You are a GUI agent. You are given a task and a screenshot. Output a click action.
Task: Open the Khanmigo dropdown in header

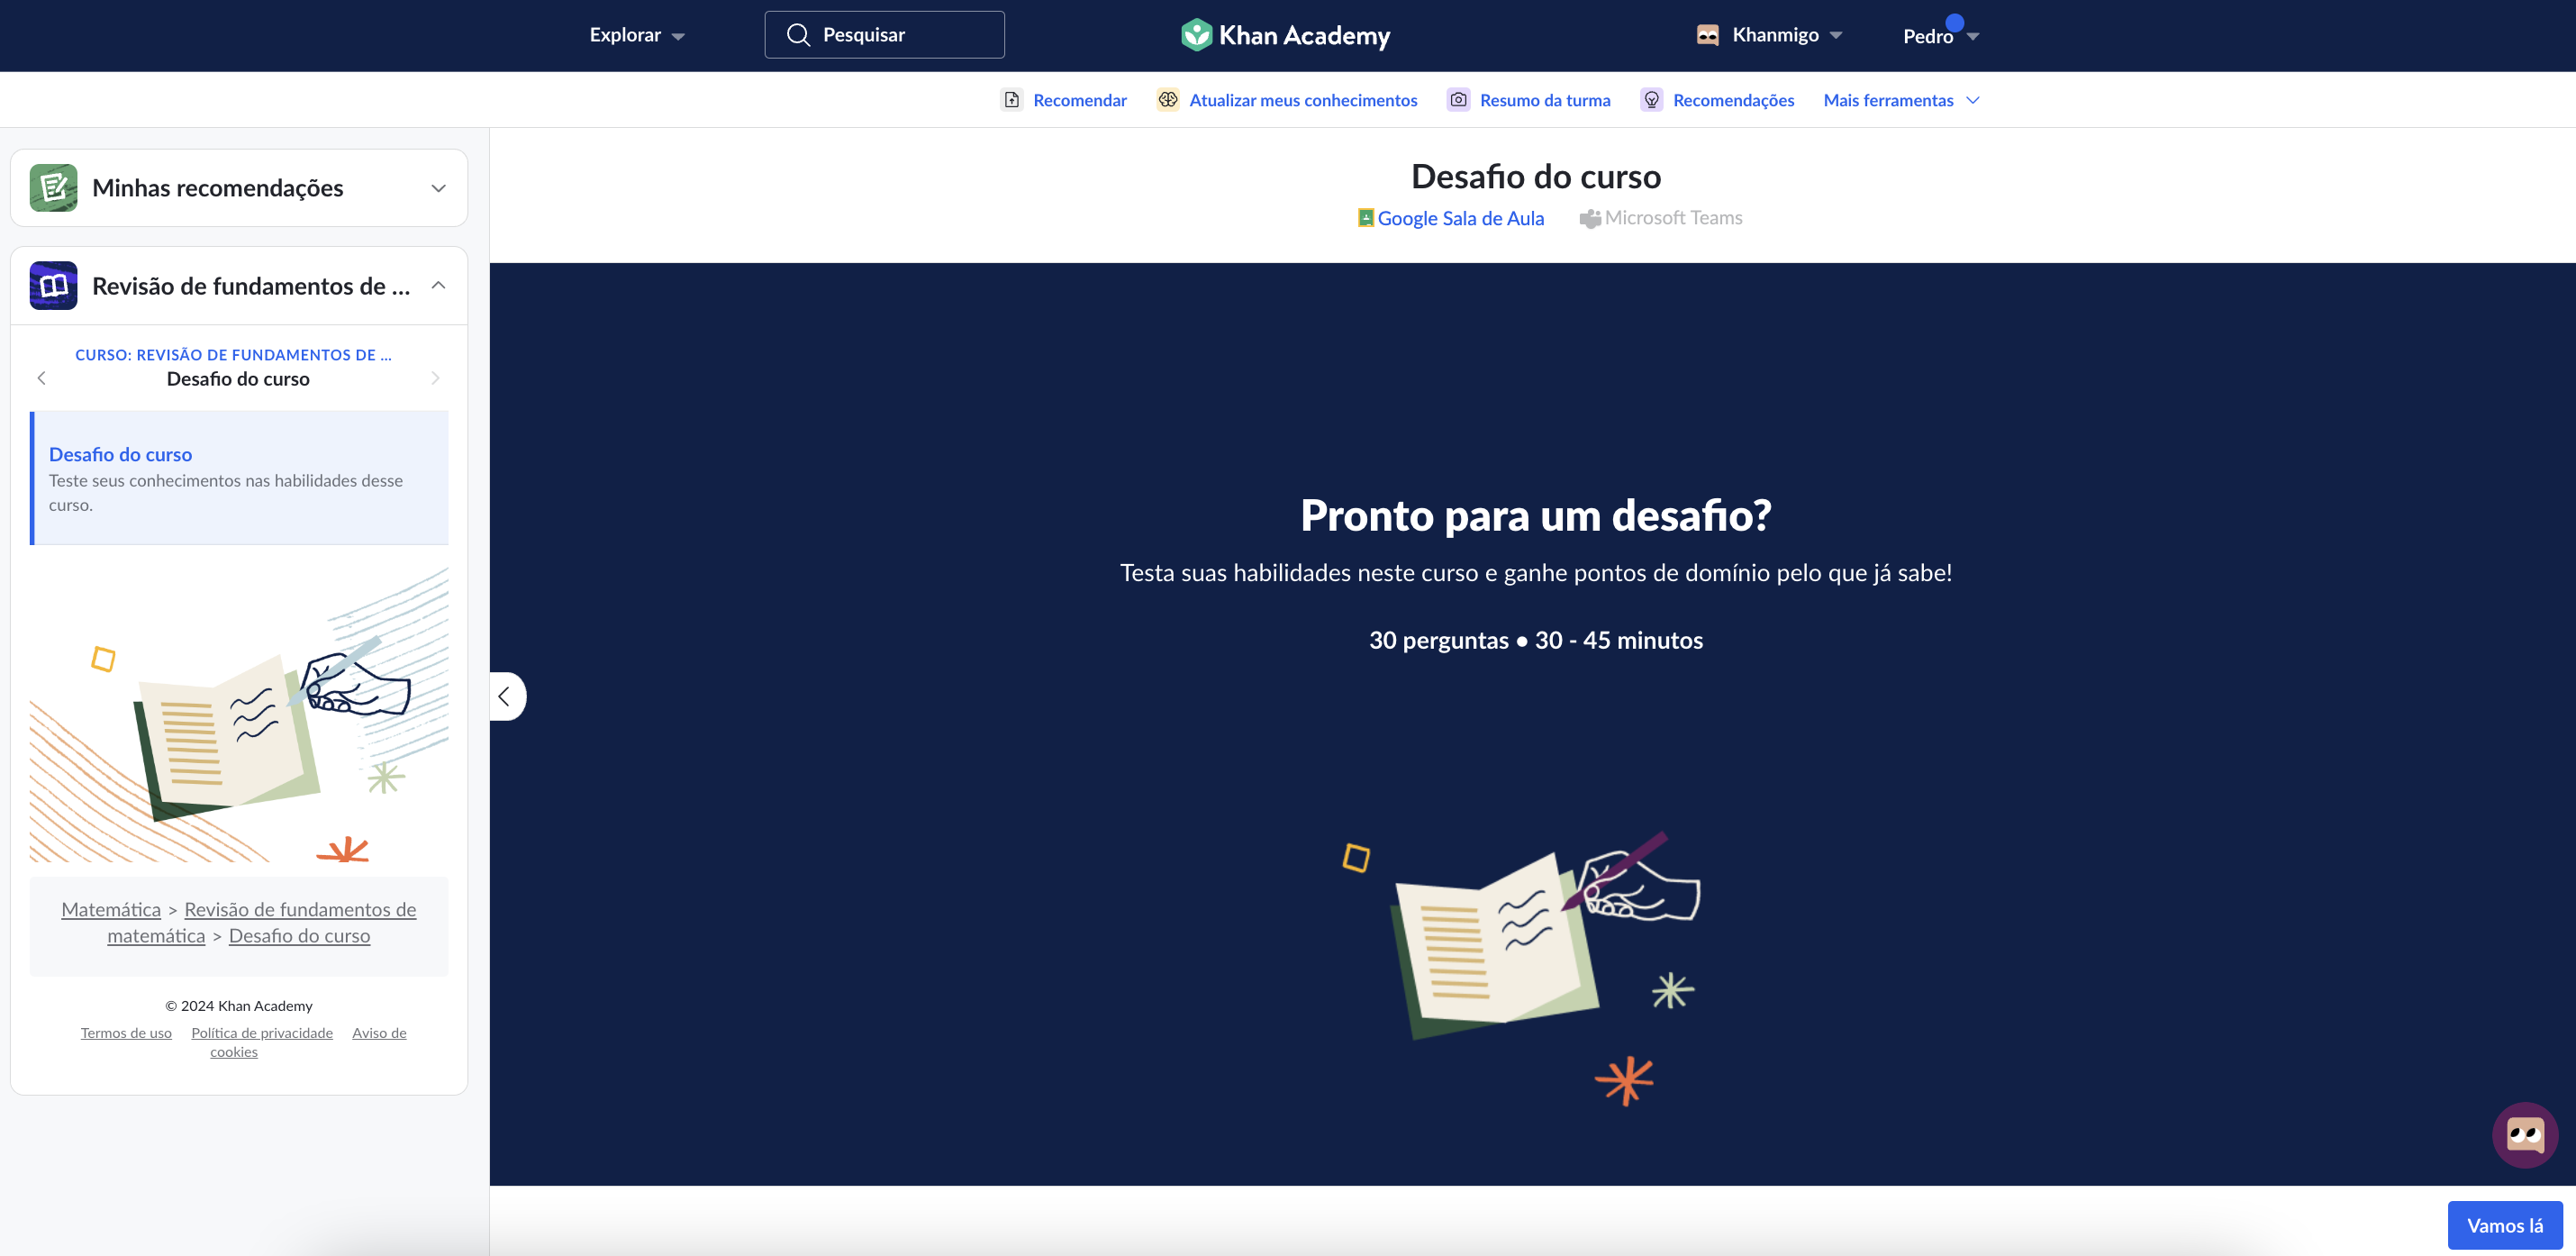click(1769, 35)
